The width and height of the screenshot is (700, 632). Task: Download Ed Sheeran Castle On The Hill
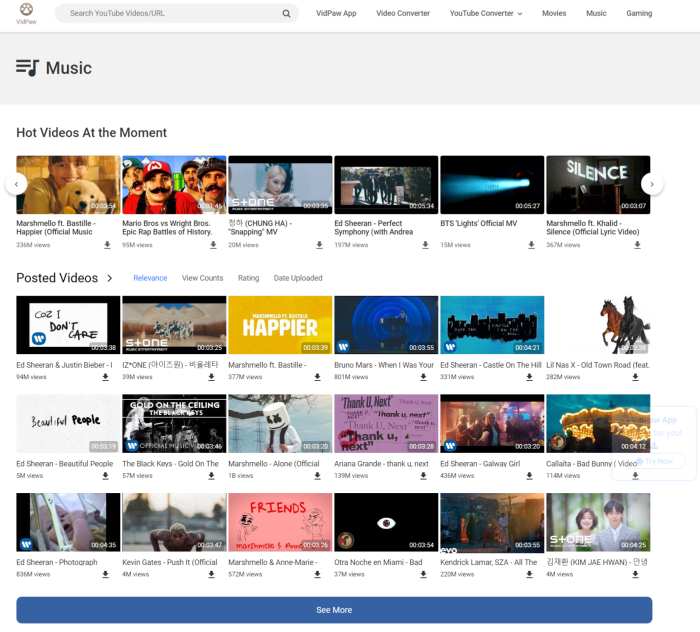coord(529,377)
